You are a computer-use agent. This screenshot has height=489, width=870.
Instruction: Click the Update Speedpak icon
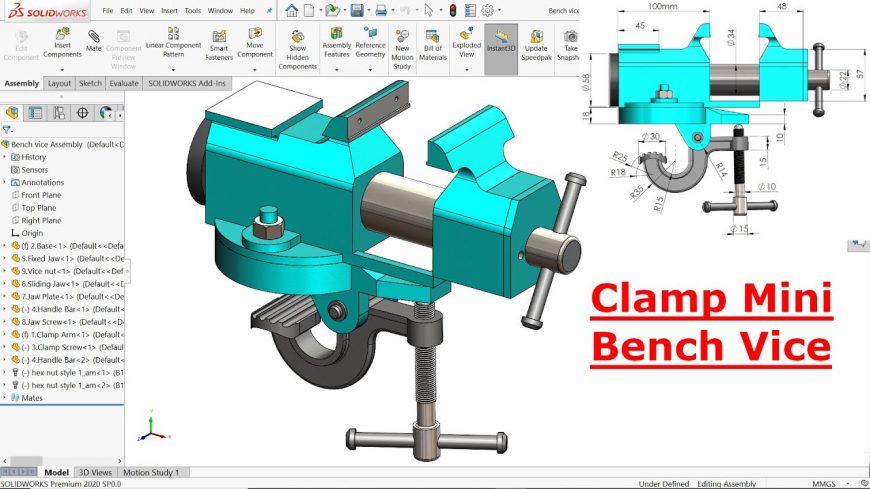pyautogui.click(x=536, y=45)
